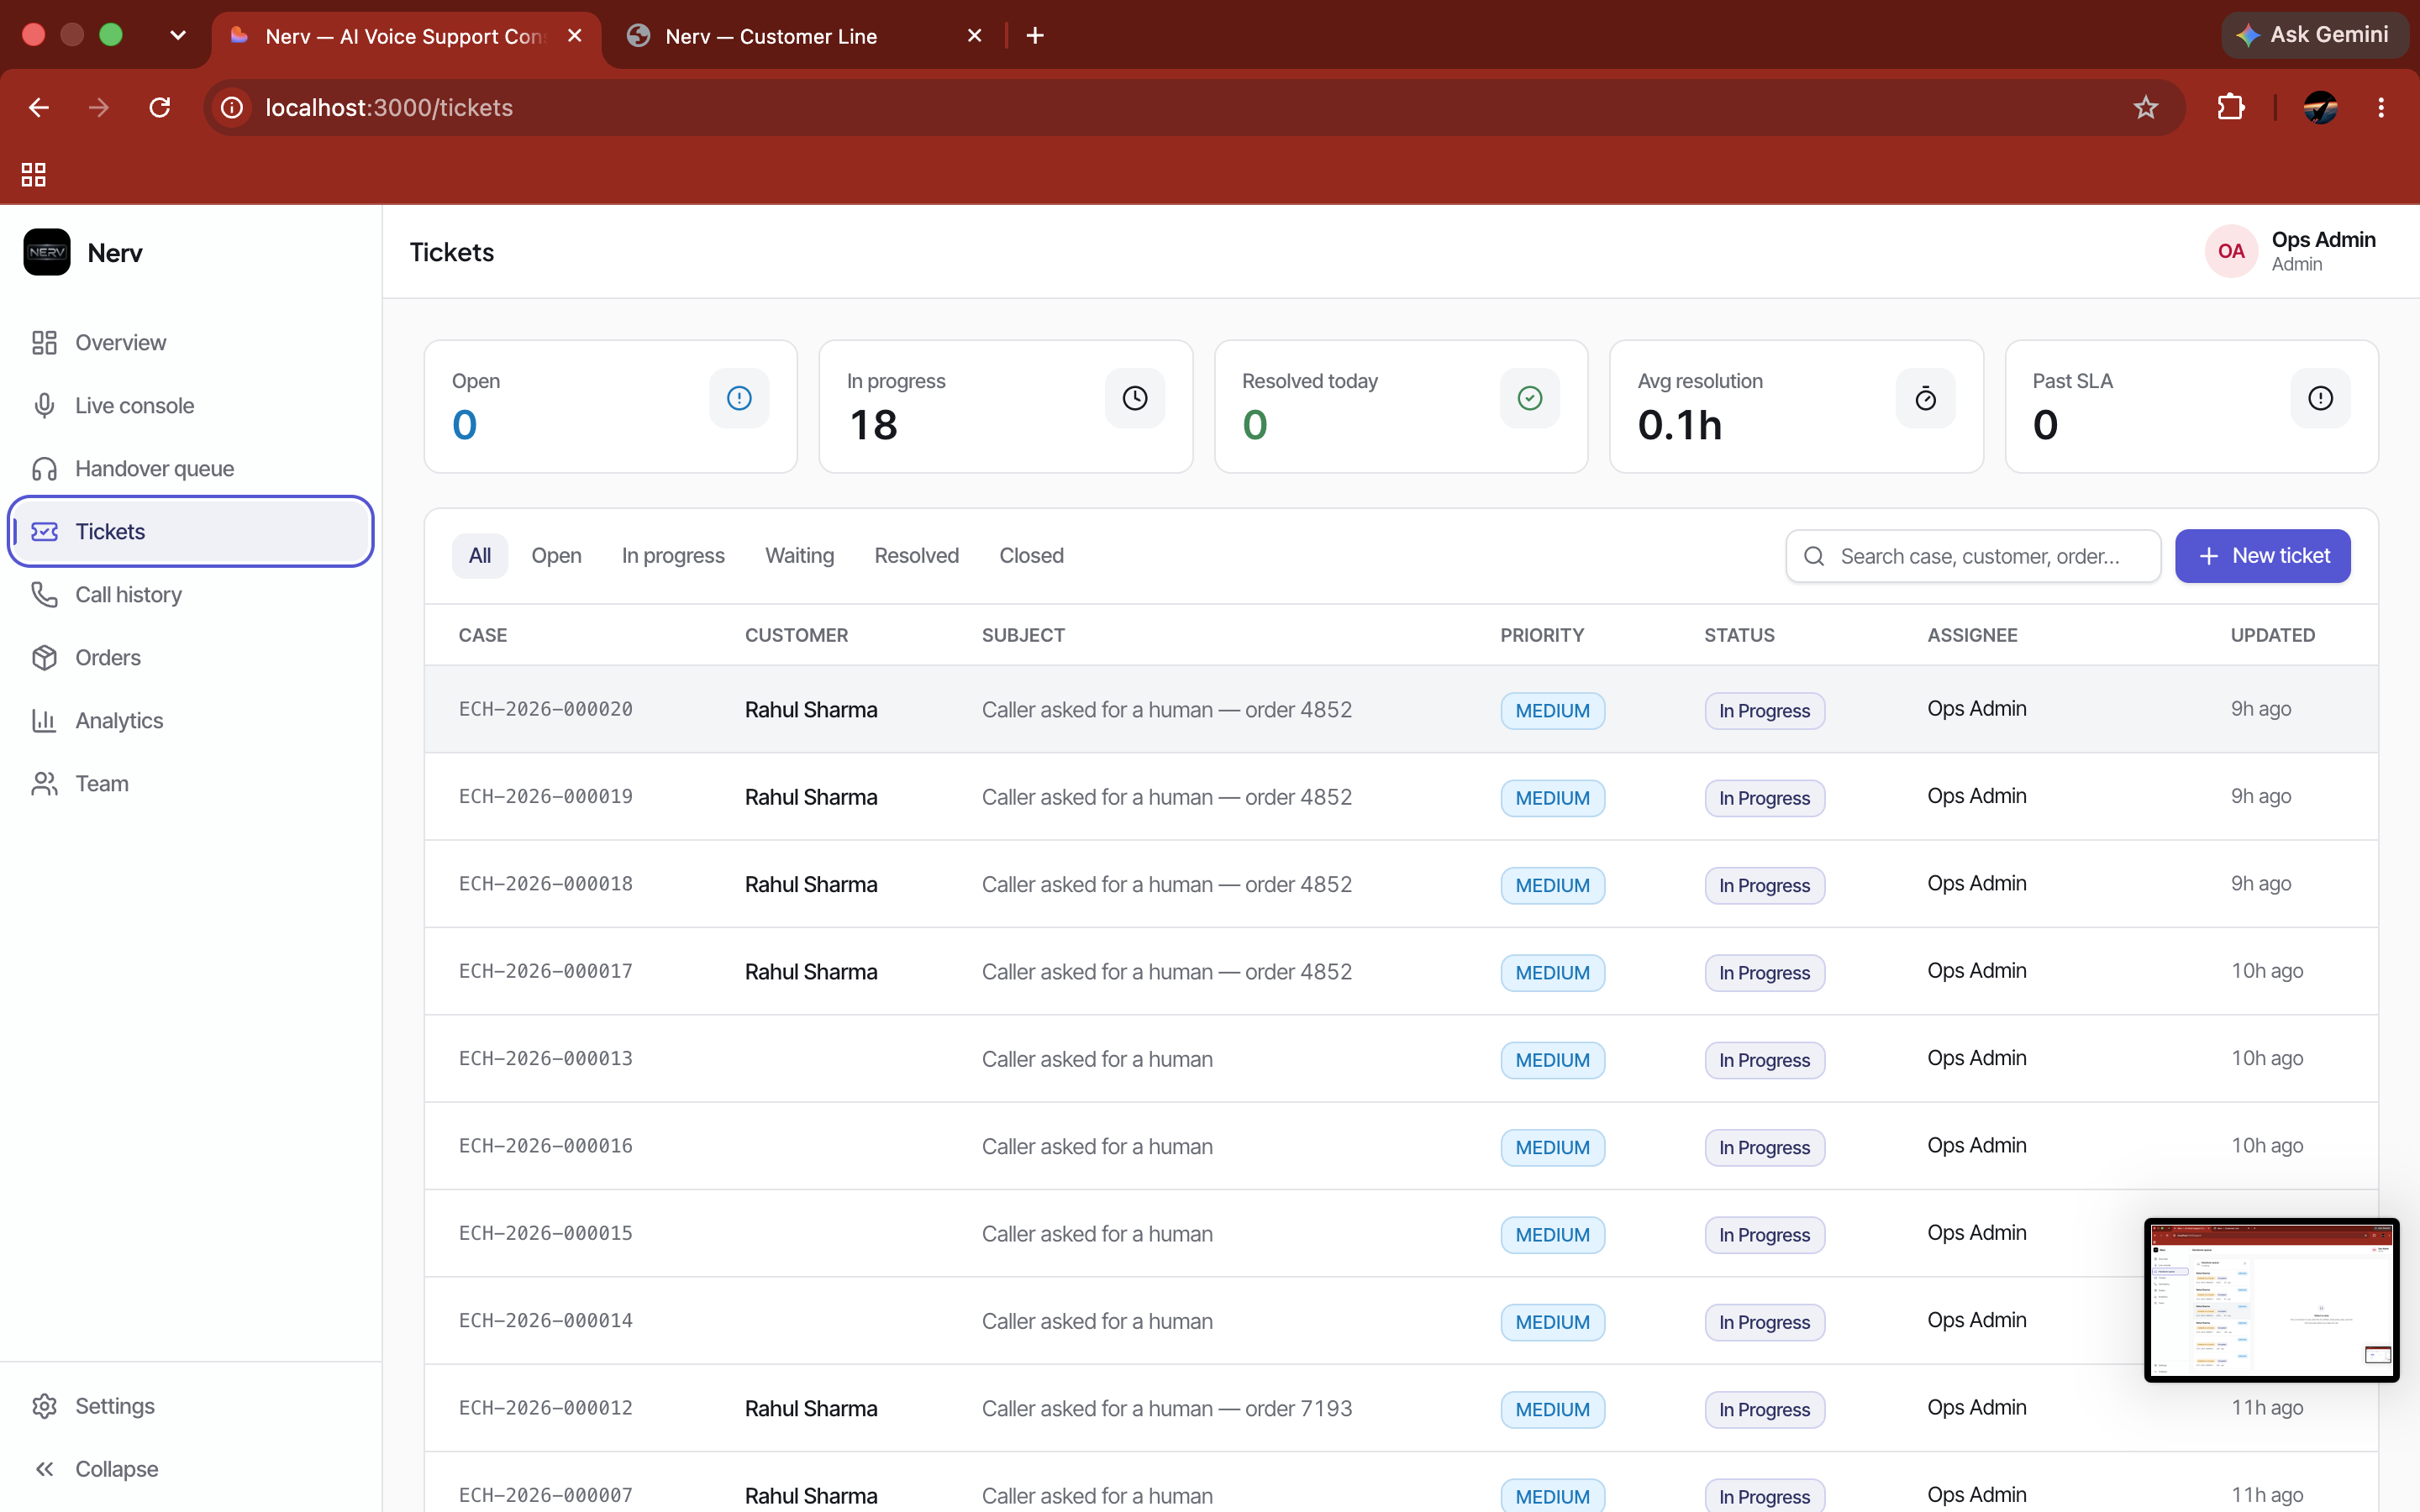View site information icon in address bar
Image resolution: width=2420 pixels, height=1512 pixels.
[232, 107]
